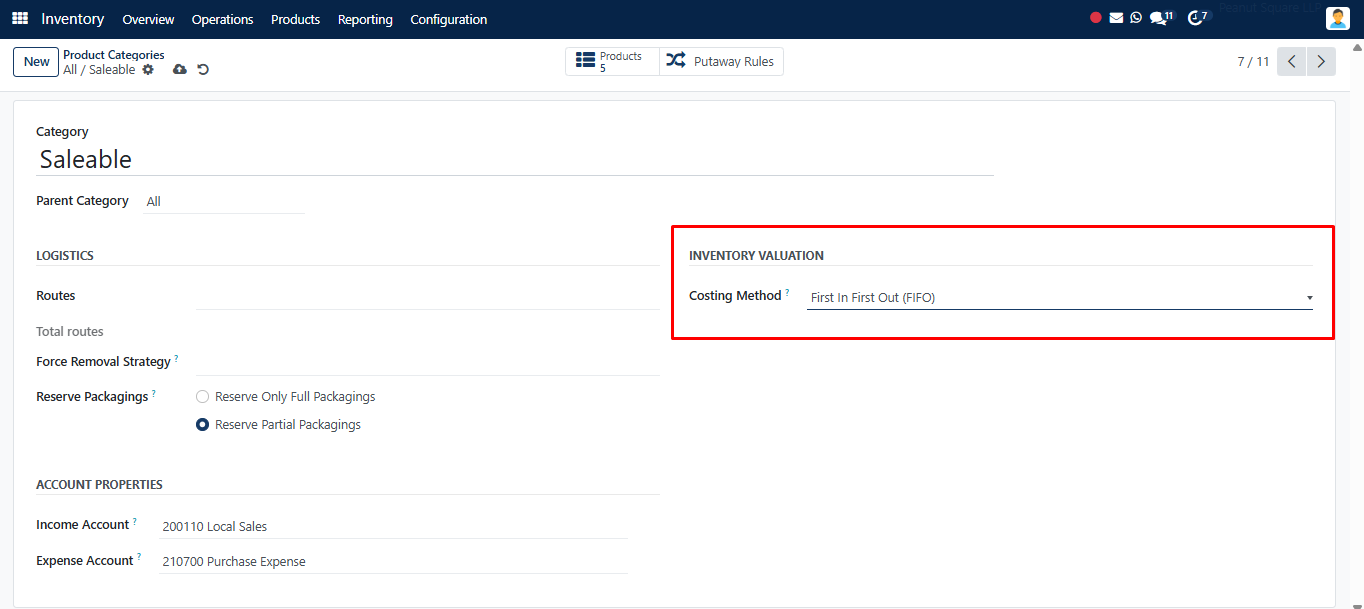Click the All / Saleable breadcrumb text
Screen dimensions: 1364x609
point(99,70)
